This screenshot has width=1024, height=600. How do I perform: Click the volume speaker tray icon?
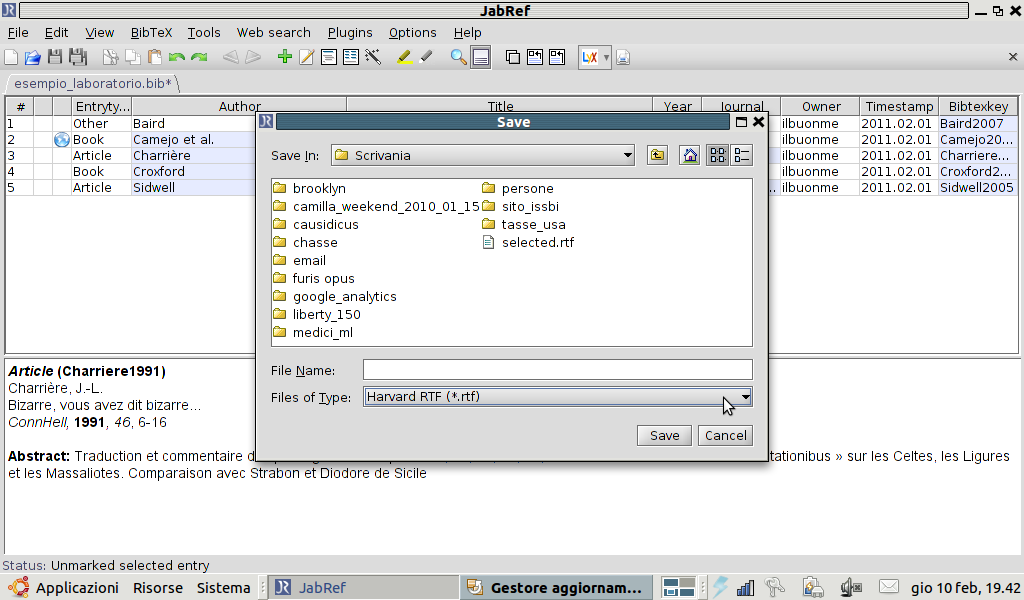coord(851,588)
